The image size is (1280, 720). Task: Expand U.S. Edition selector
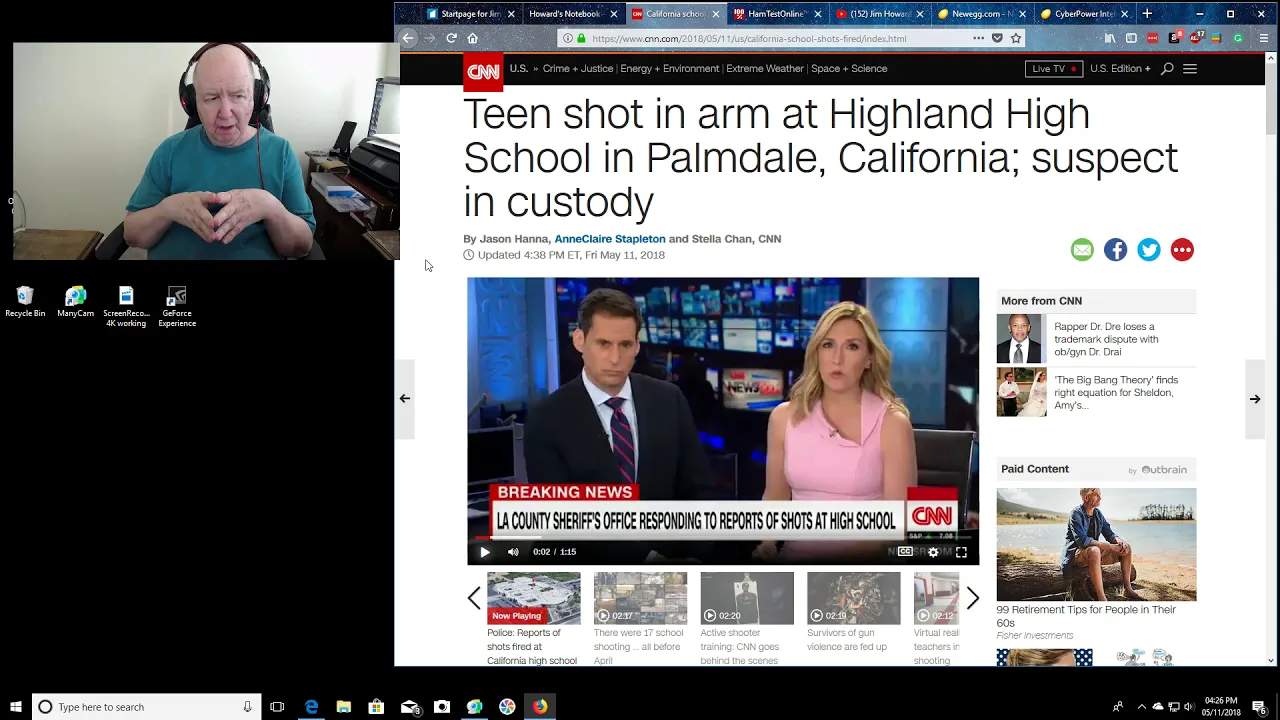tap(1120, 69)
